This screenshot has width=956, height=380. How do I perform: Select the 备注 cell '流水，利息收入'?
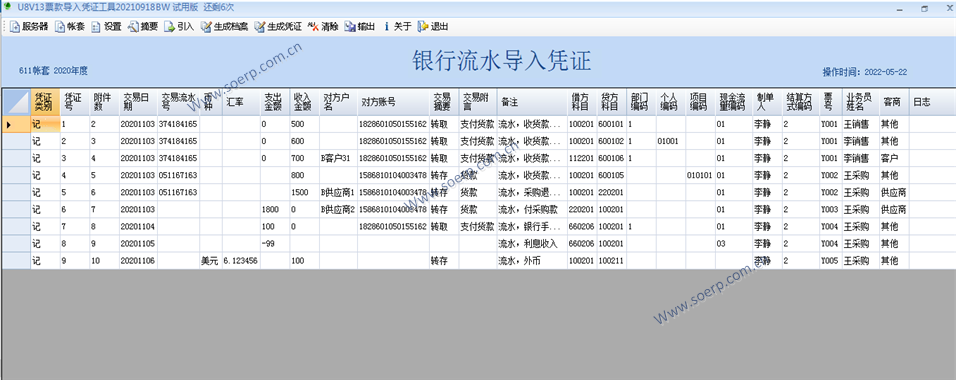pyautogui.click(x=532, y=243)
